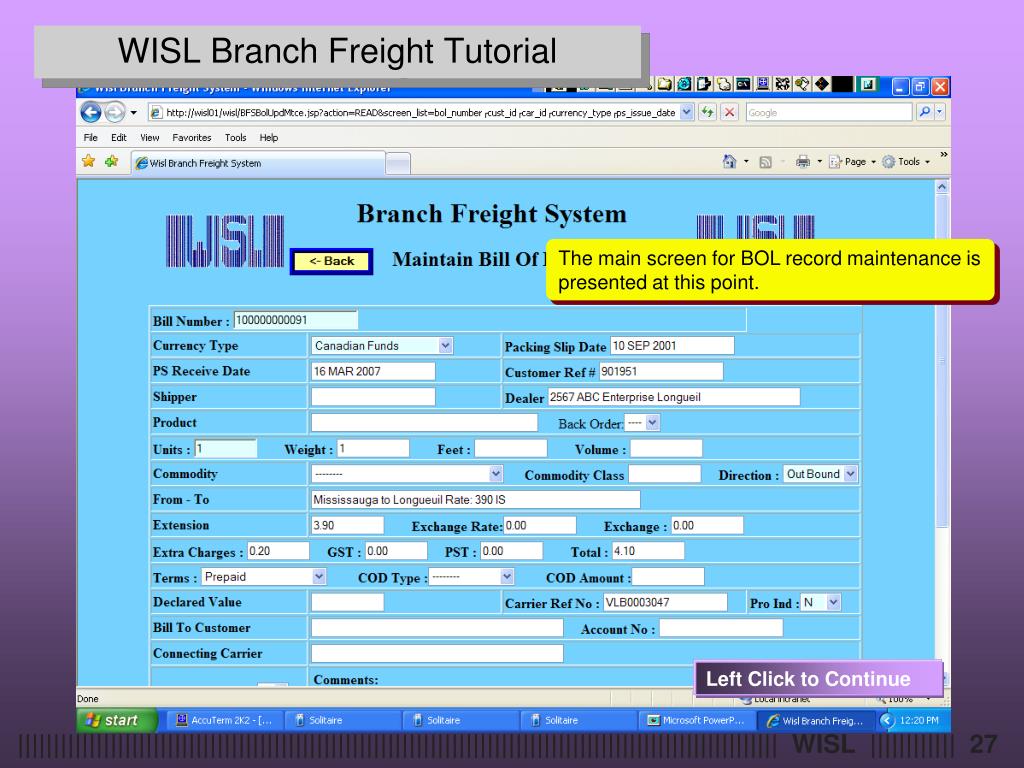Click the empty new tab button

(x=398, y=163)
